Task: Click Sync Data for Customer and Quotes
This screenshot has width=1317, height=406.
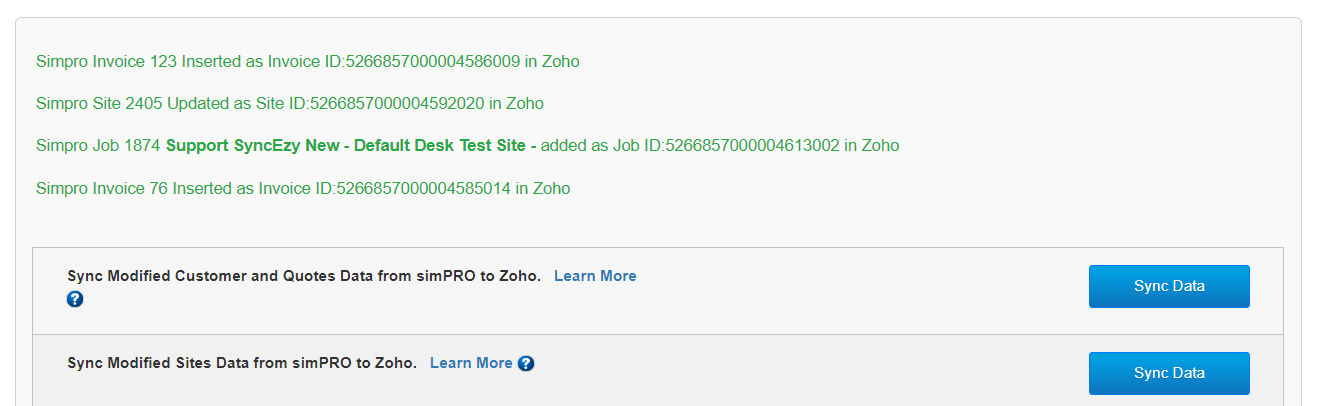Action: point(1169,286)
